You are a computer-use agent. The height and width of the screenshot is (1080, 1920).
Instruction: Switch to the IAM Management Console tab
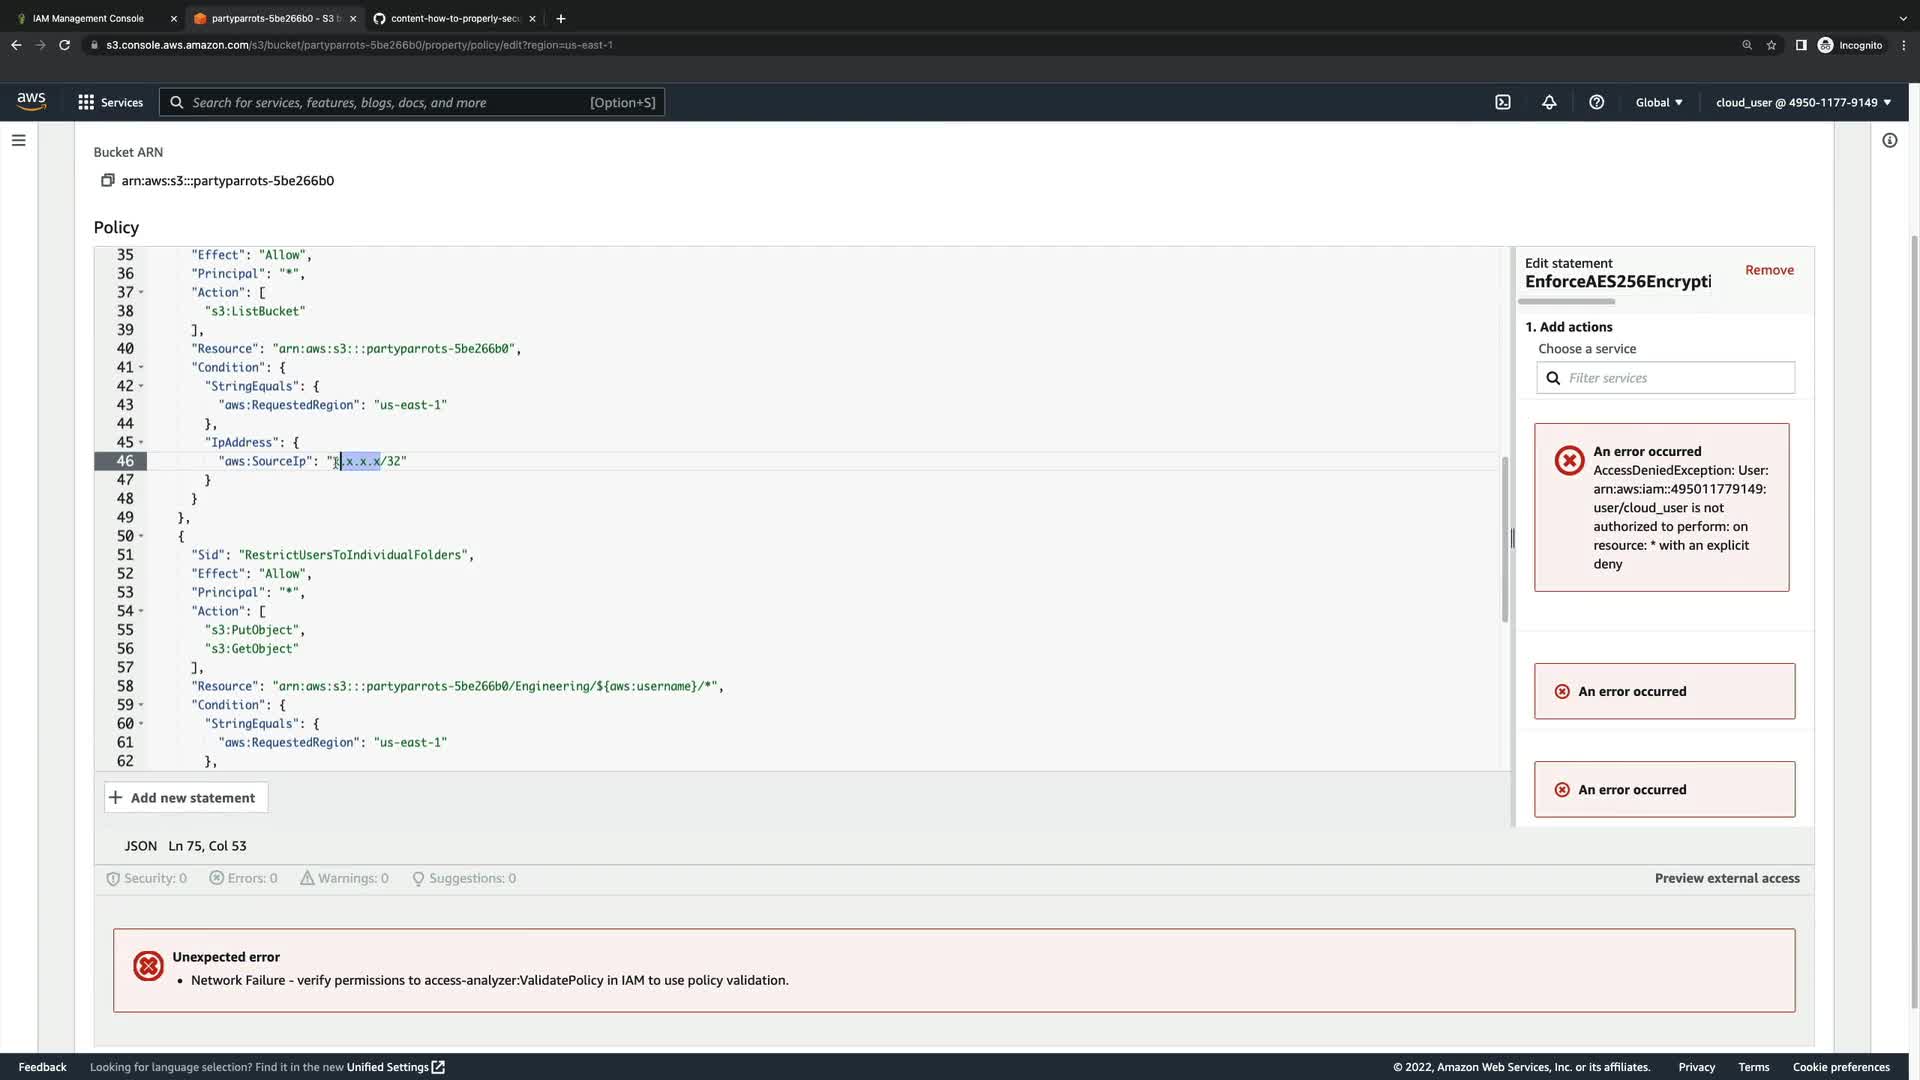click(88, 18)
